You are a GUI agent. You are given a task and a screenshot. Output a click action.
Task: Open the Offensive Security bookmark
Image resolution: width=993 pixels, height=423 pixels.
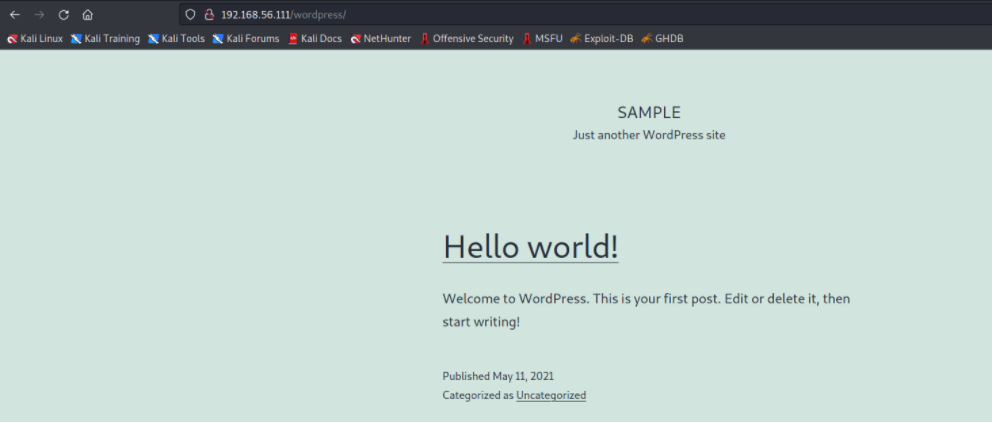click(x=467, y=39)
